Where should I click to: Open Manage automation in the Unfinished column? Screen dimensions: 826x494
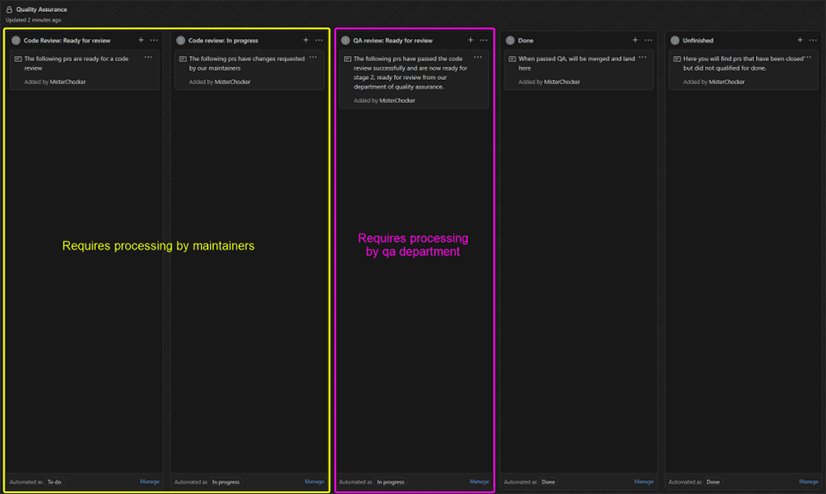[808, 482]
